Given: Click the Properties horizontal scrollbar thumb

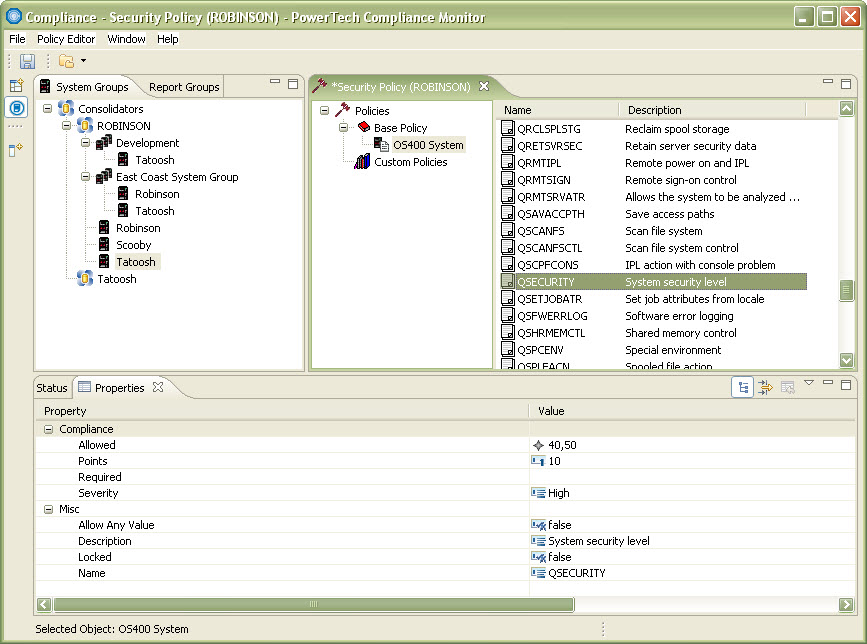Looking at the screenshot, I should pos(314,604).
